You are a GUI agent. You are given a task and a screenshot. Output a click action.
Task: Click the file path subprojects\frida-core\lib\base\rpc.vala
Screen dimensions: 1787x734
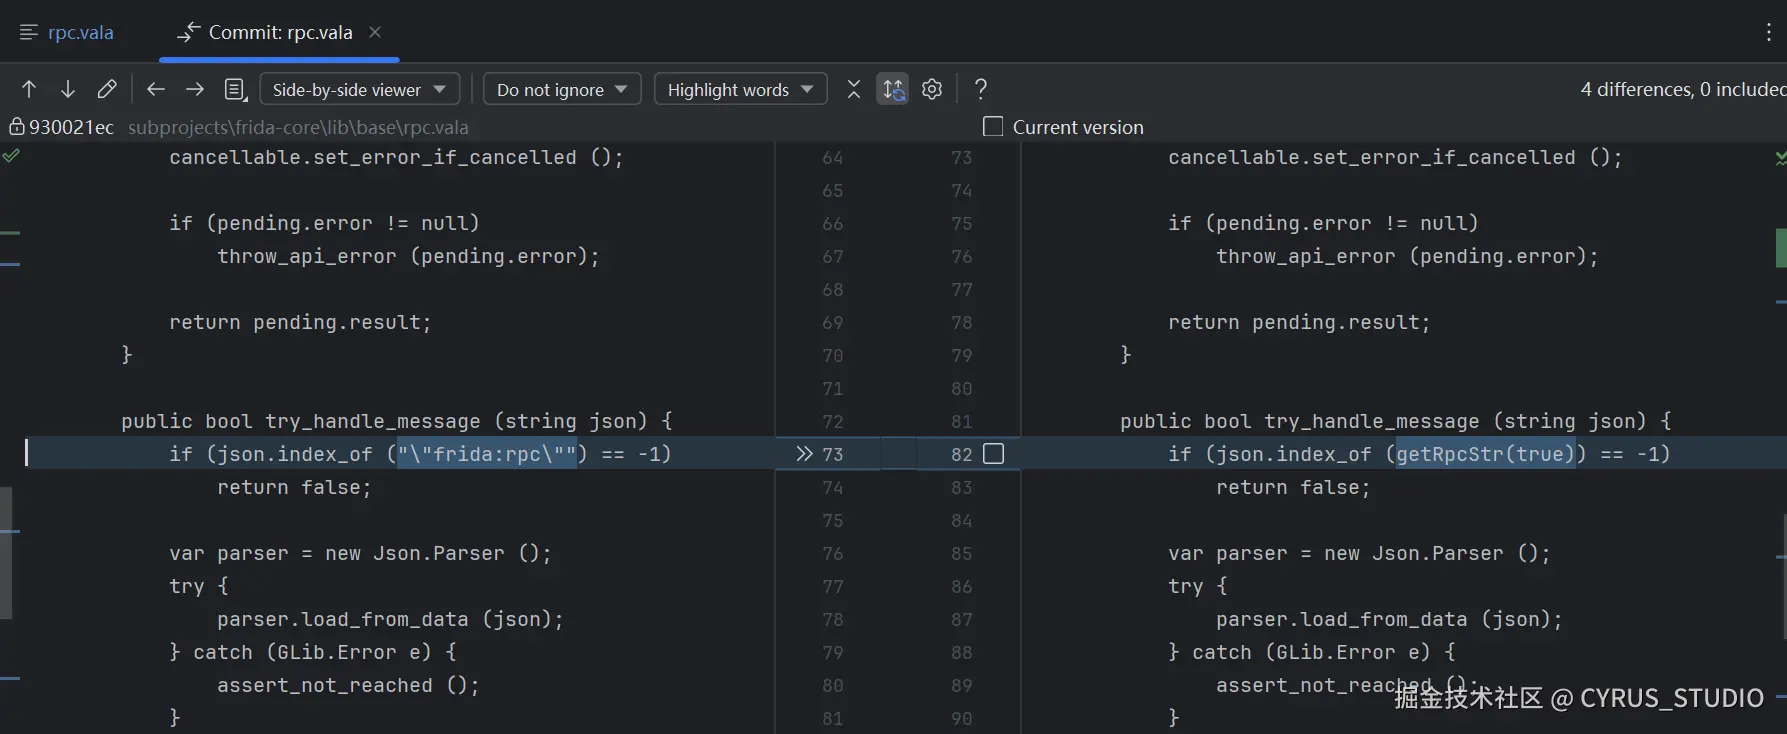point(298,127)
